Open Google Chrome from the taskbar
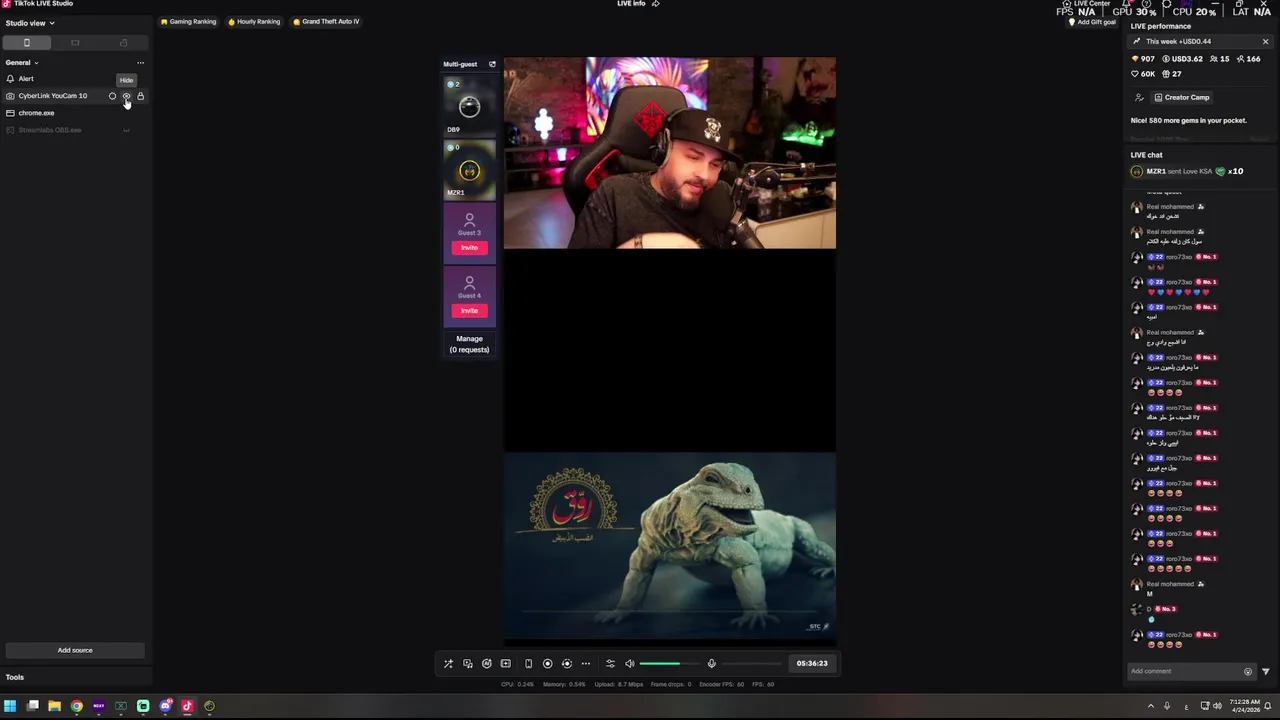The width and height of the screenshot is (1280, 720). pyautogui.click(x=76, y=706)
